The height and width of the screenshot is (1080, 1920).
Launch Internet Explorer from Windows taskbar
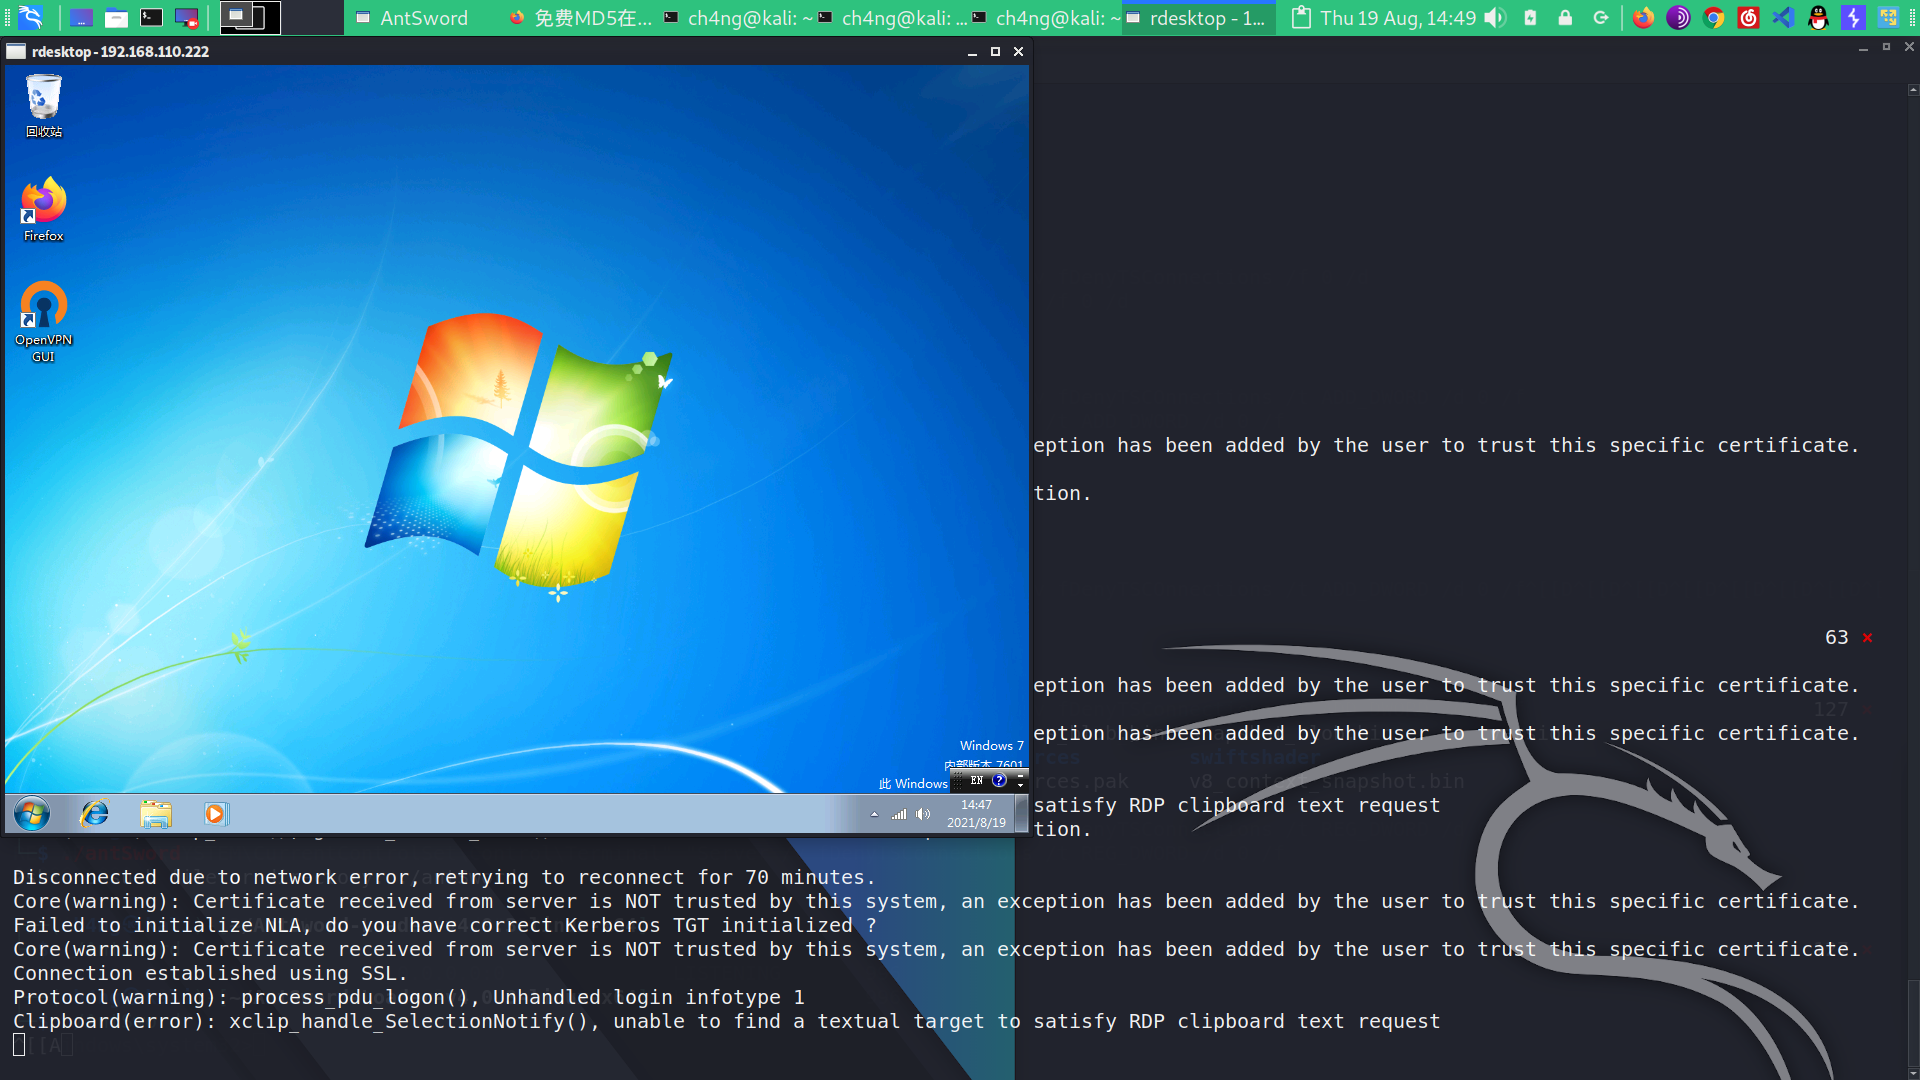tap(95, 814)
